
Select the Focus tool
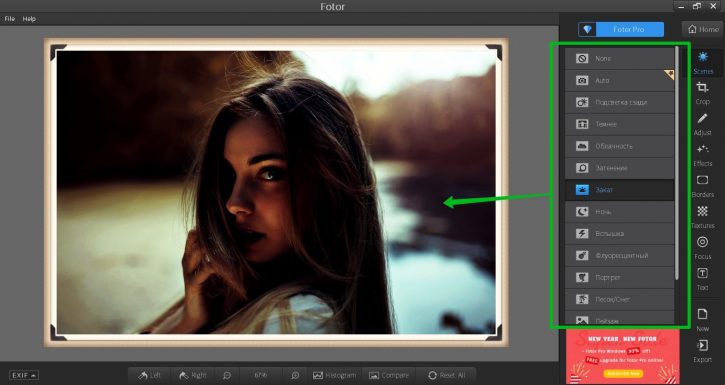point(702,248)
